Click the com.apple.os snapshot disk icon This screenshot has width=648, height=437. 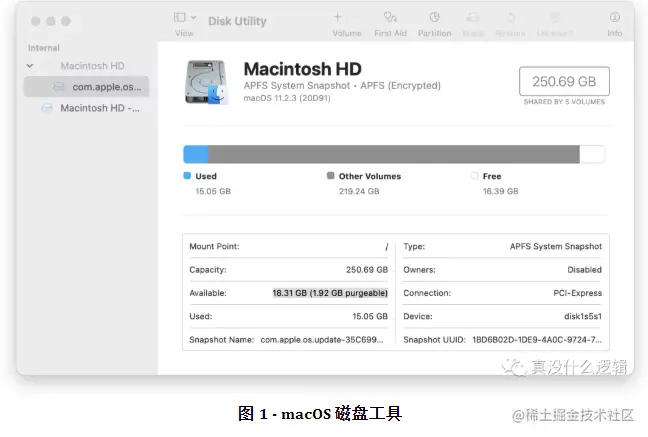click(x=59, y=87)
